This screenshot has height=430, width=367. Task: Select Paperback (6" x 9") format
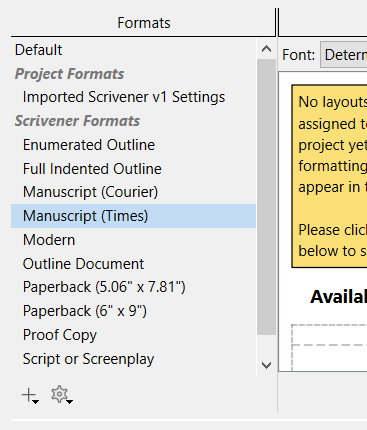coord(133,311)
